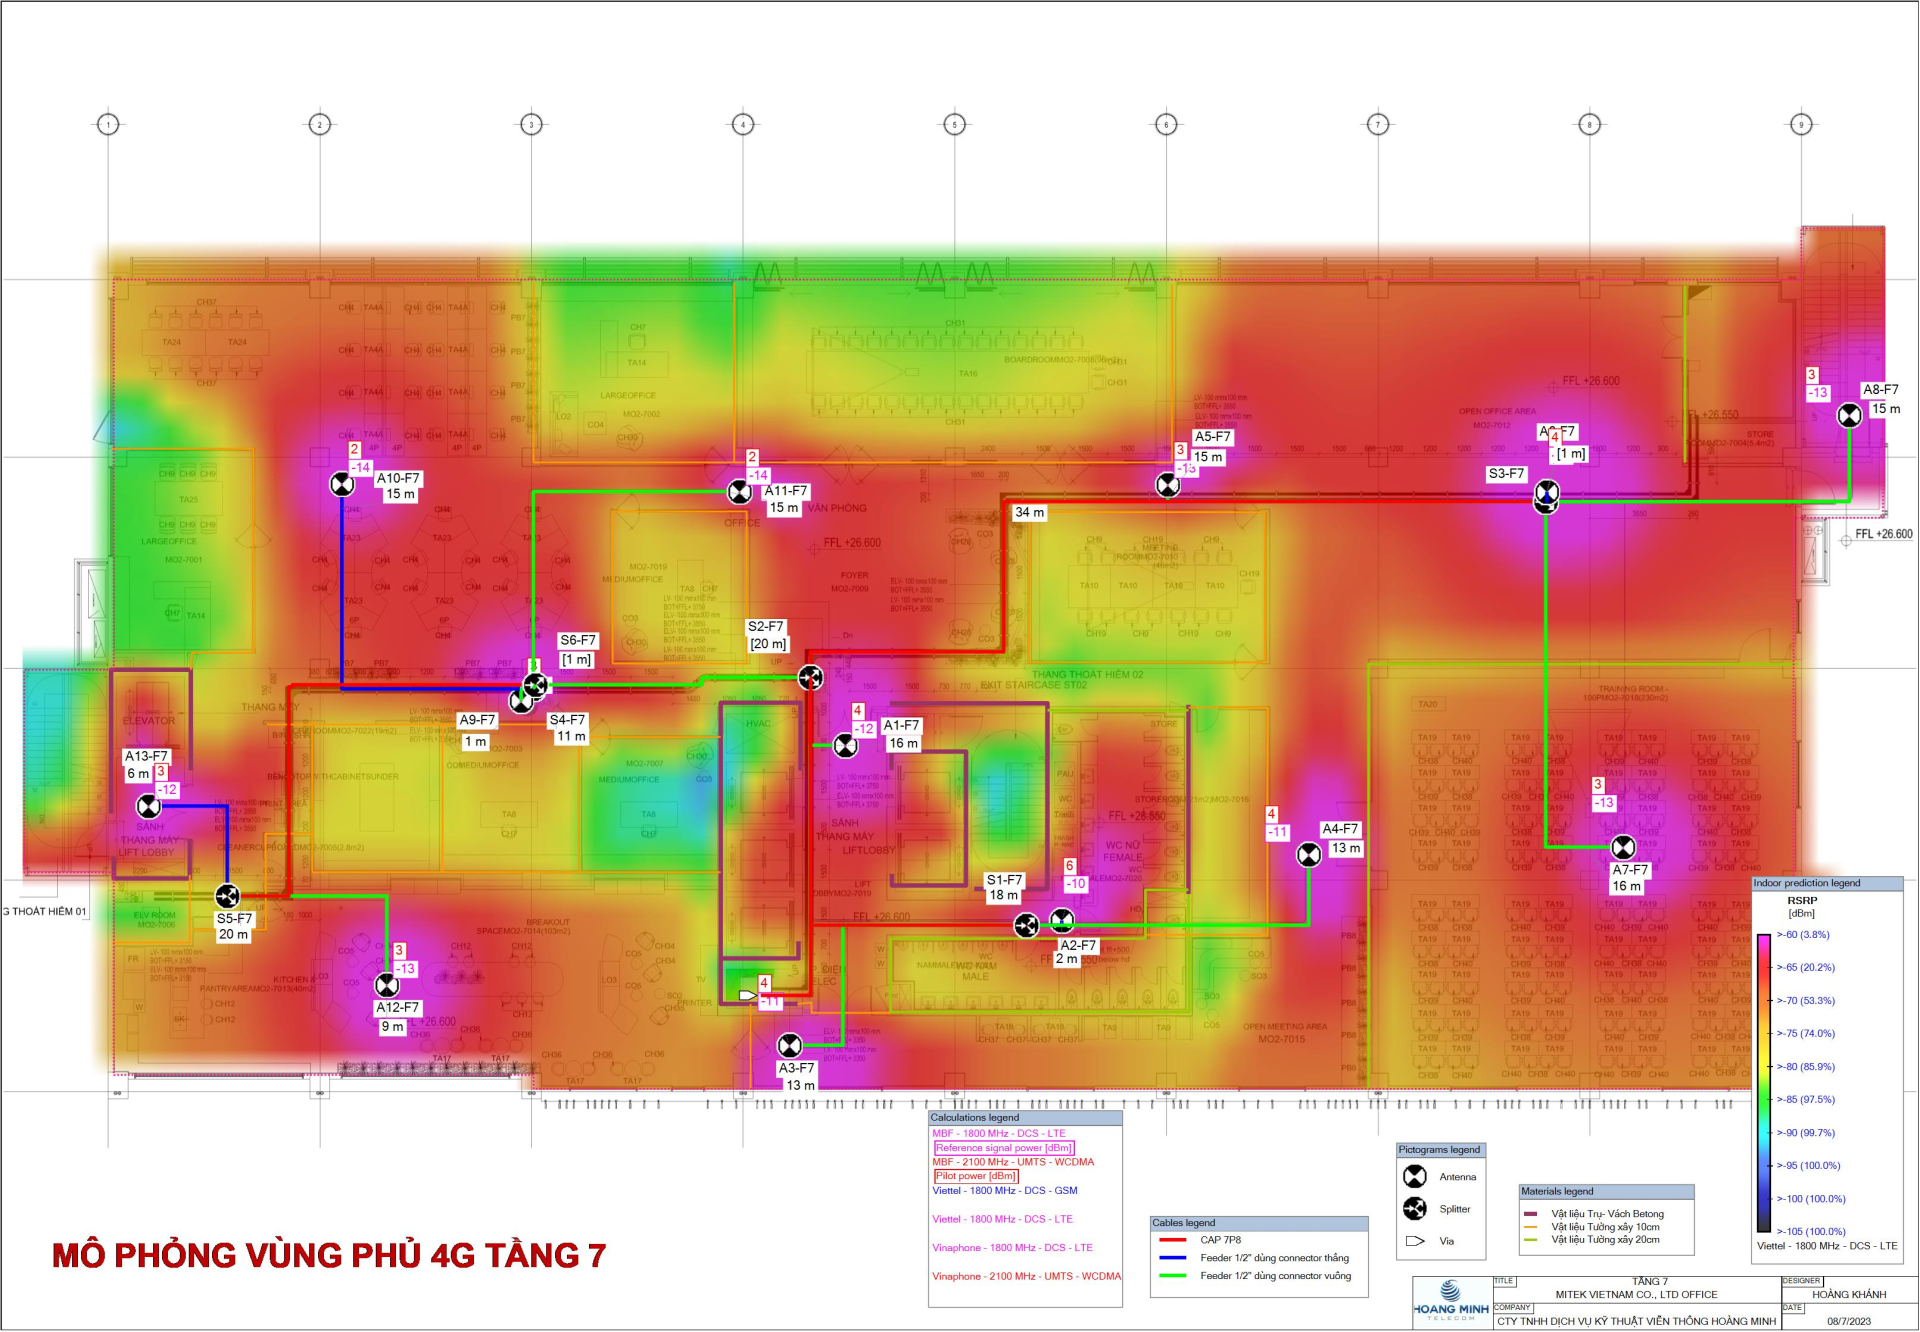Select antenna A12-F7 marker
The height and width of the screenshot is (1332, 1920).
[386, 986]
